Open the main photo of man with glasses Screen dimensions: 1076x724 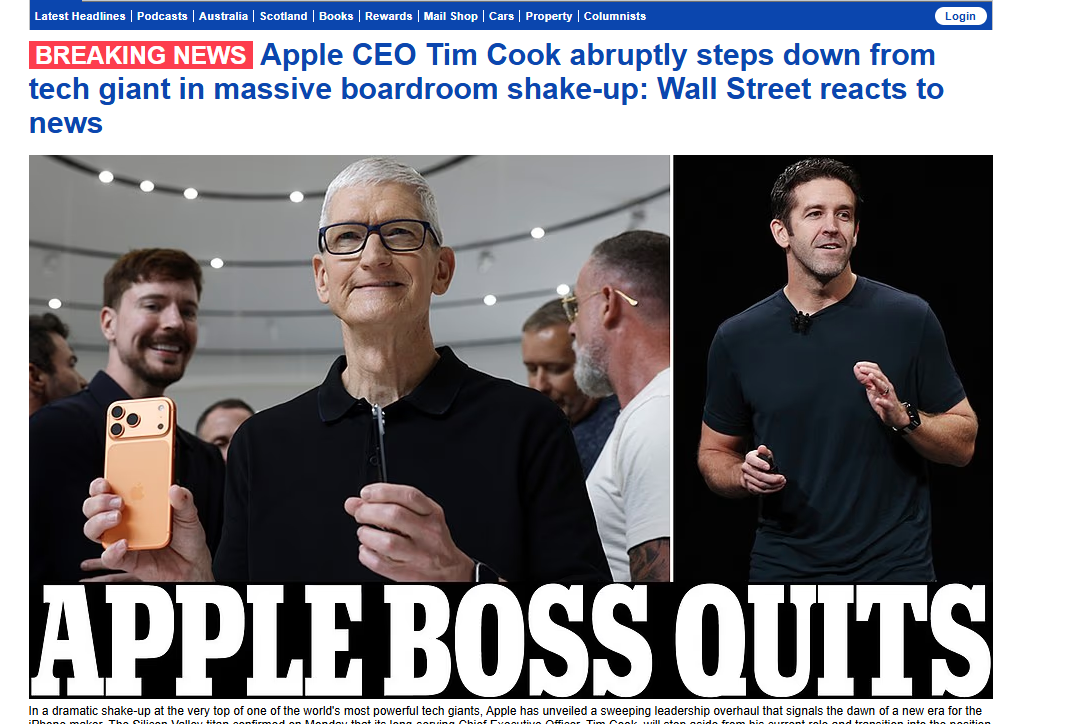[349, 368]
